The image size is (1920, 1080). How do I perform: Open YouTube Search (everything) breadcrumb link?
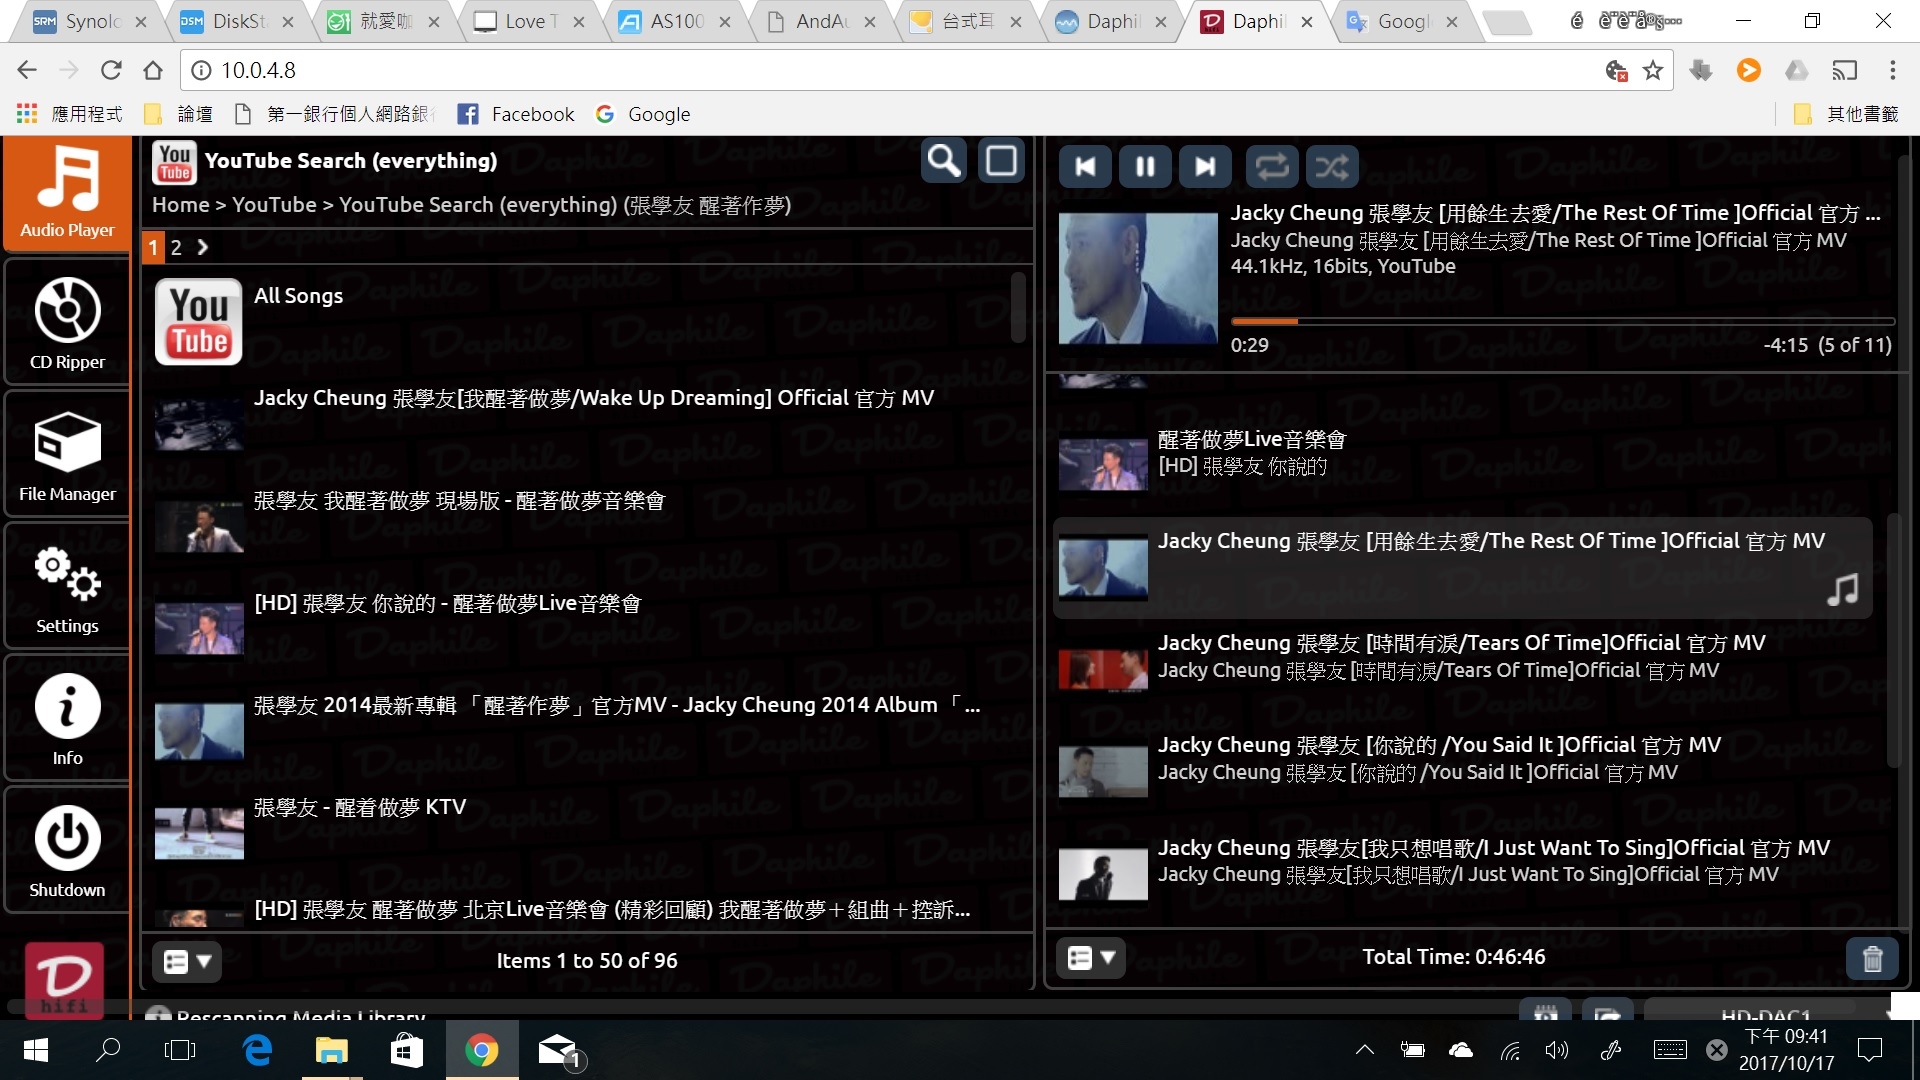[x=478, y=205]
